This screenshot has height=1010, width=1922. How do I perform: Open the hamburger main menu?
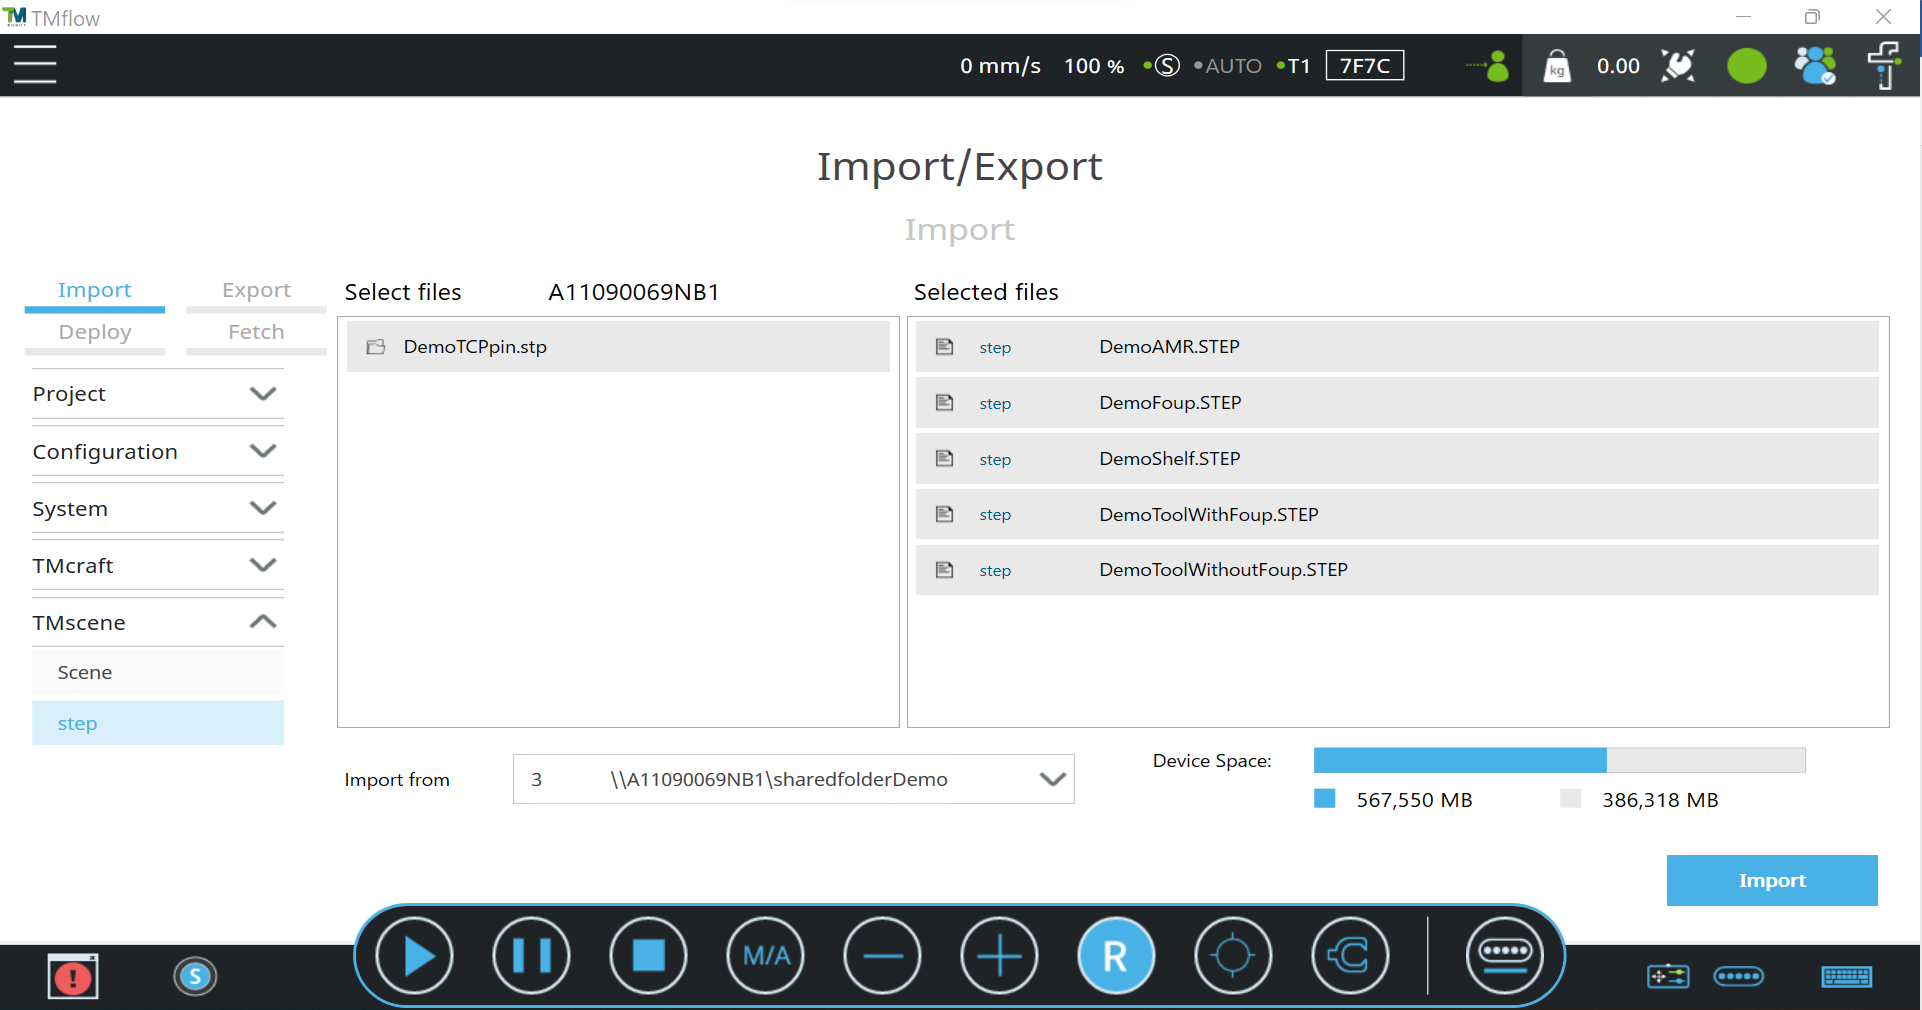[35, 65]
